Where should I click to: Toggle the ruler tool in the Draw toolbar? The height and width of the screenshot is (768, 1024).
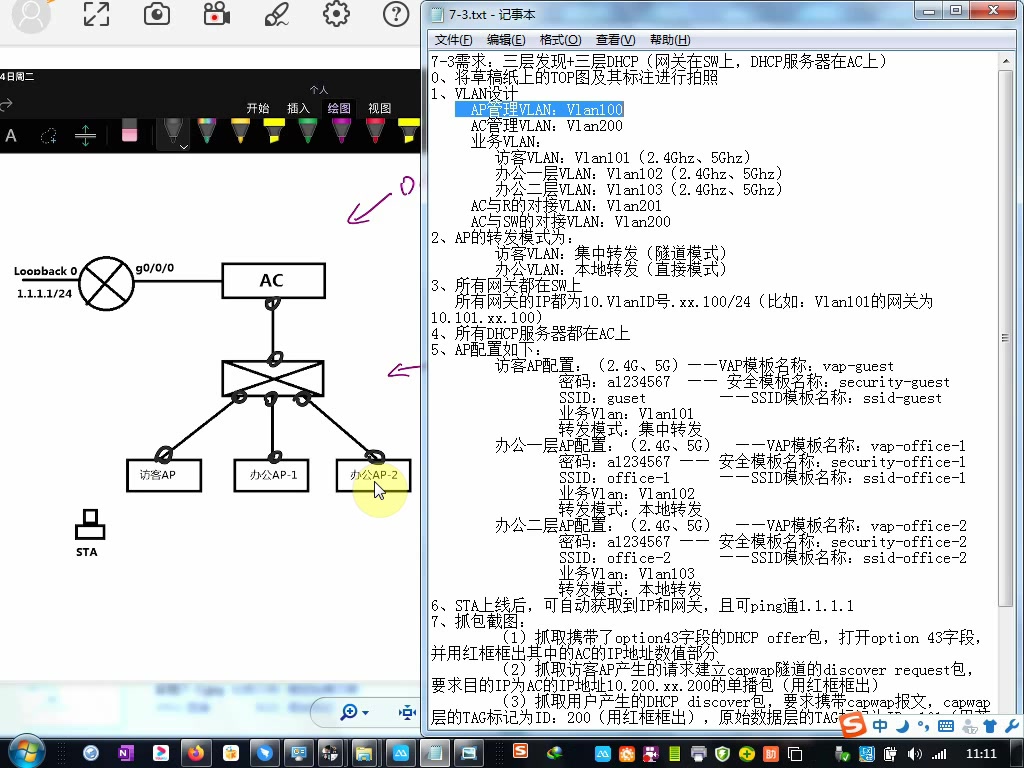pyautogui.click(x=84, y=133)
